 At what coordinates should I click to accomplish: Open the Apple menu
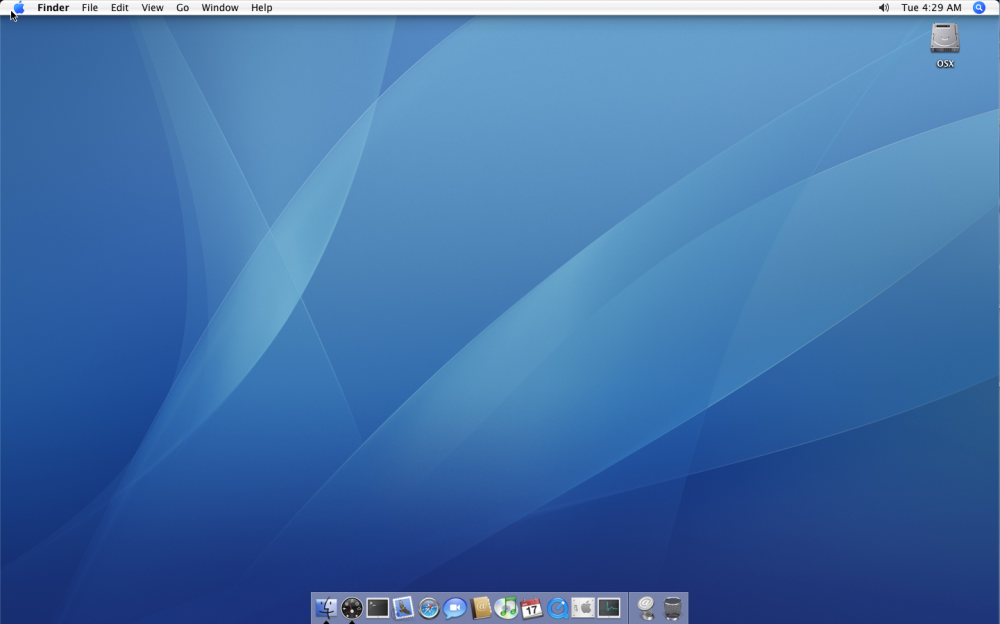tap(19, 8)
